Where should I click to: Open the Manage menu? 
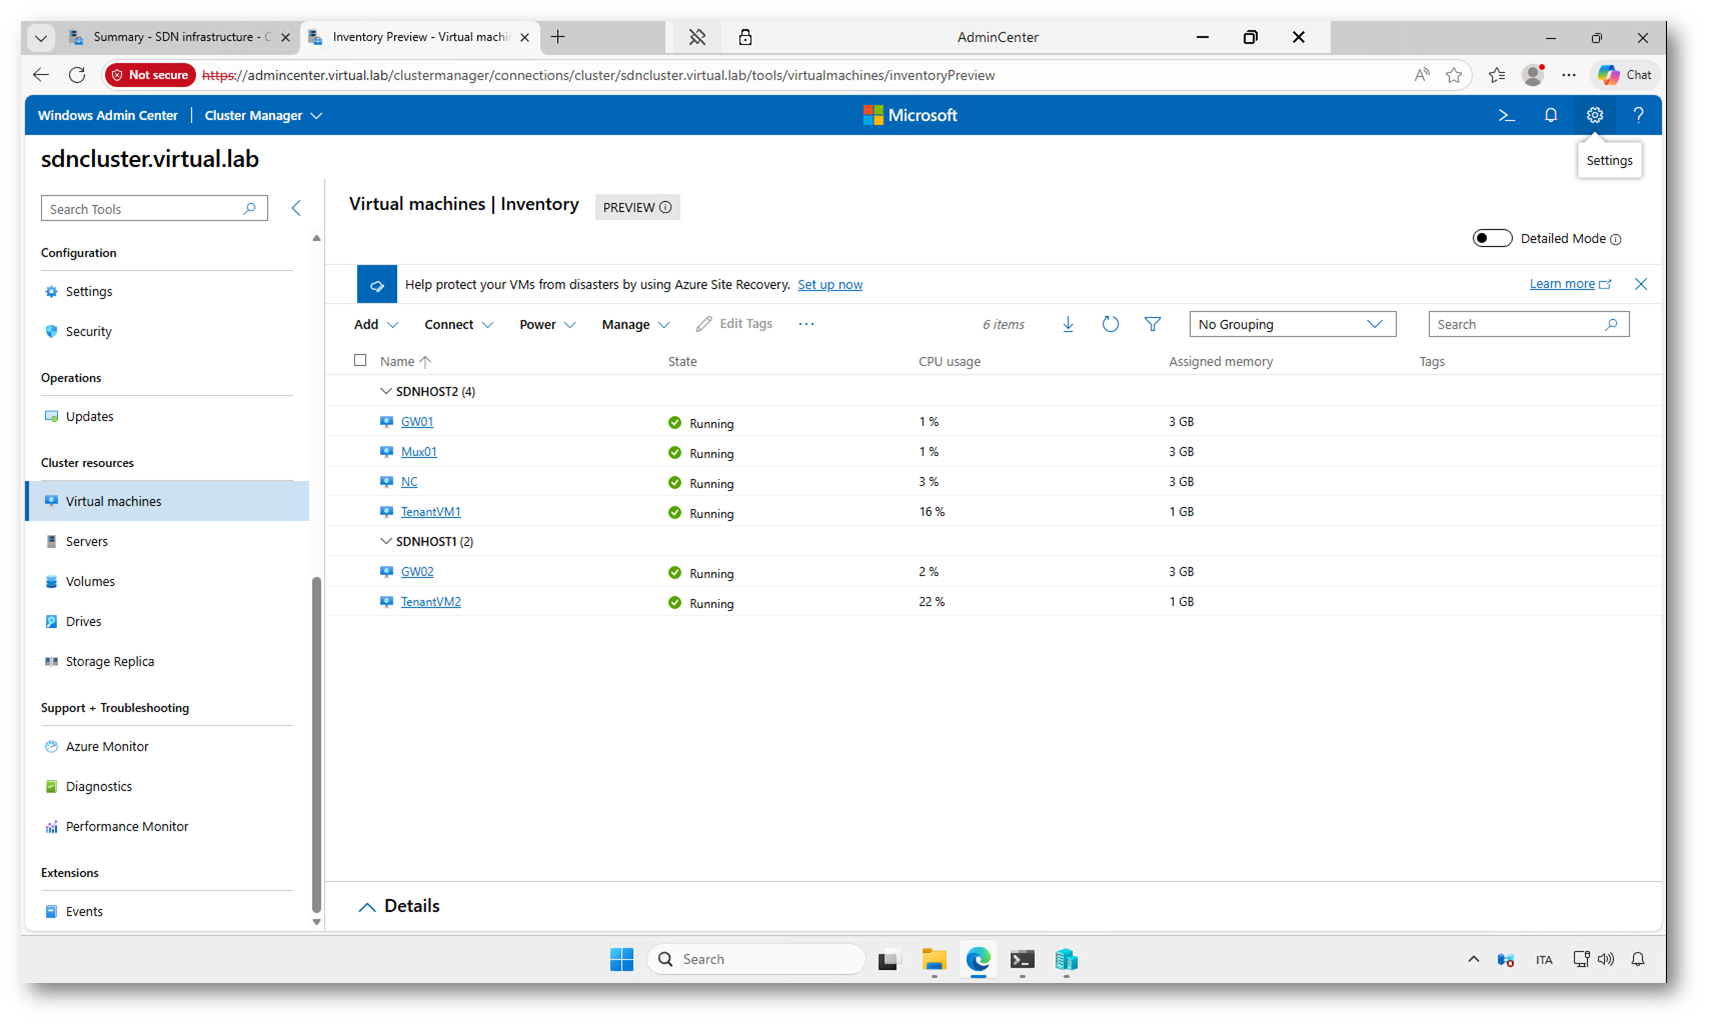coord(635,324)
